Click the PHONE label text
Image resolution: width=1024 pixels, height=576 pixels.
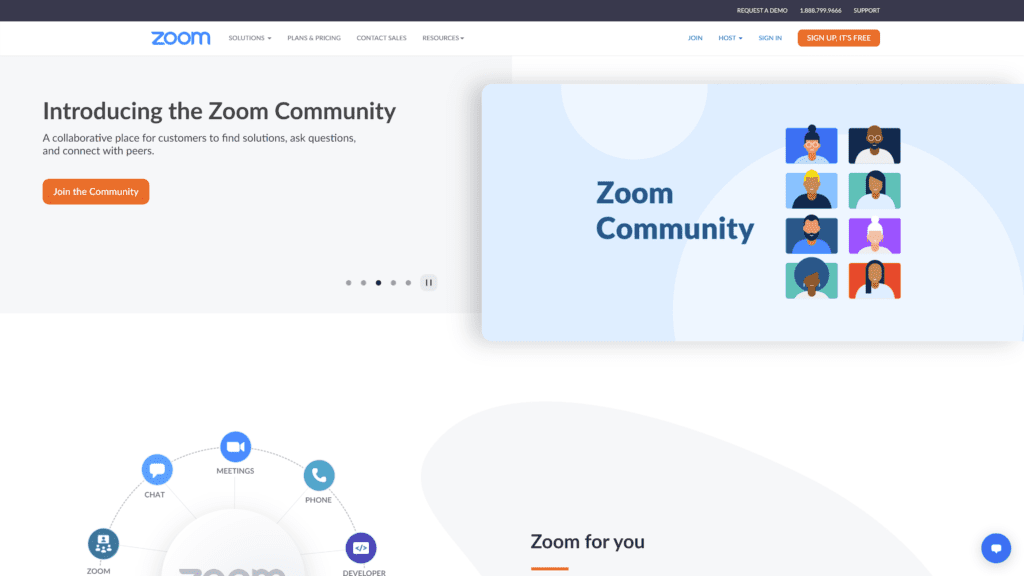[318, 500]
